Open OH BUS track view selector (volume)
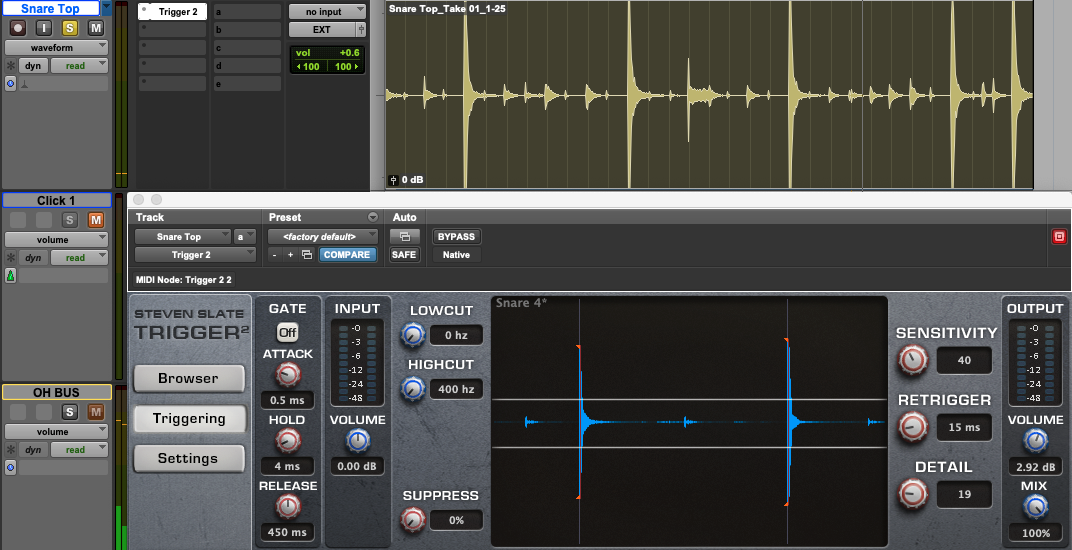 coord(56,432)
